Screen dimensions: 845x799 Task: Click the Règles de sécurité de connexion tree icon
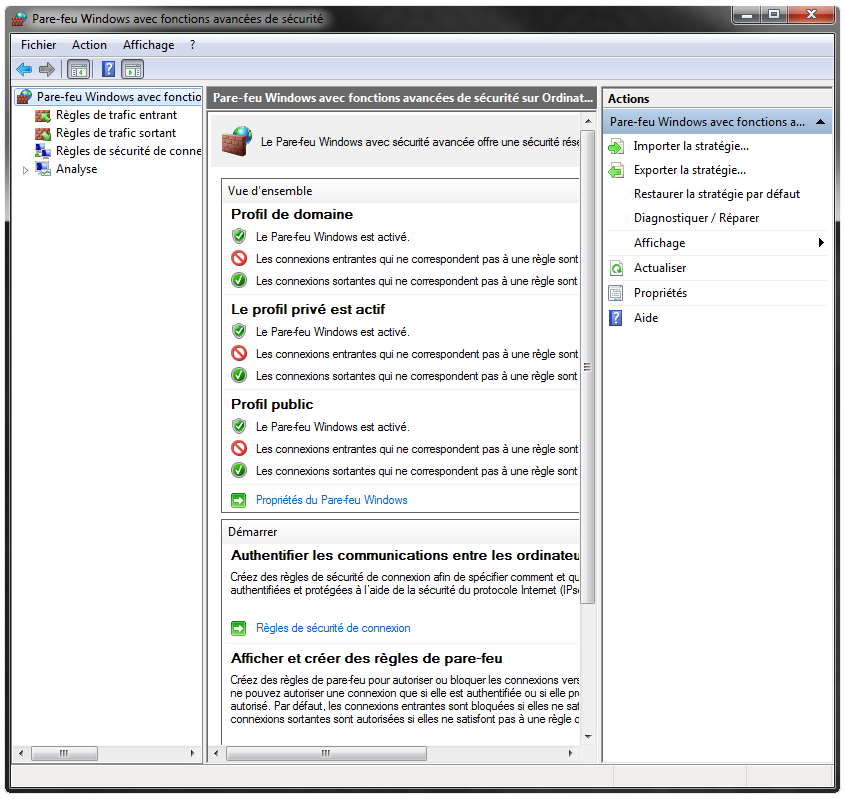pos(43,151)
